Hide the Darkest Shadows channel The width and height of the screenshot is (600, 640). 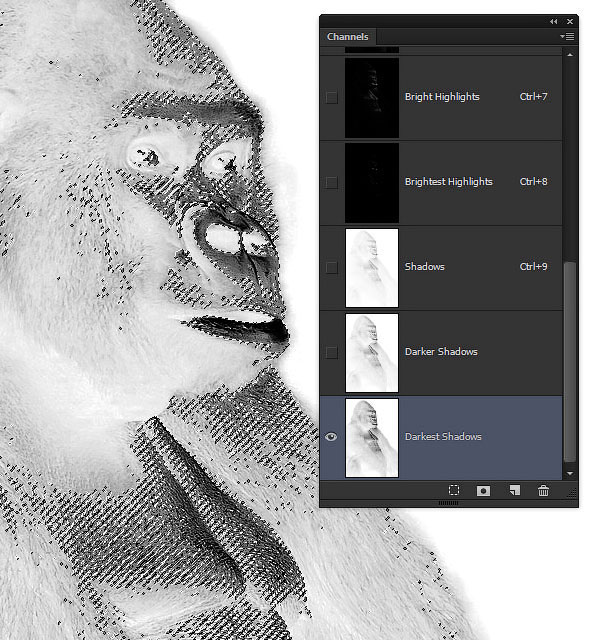(331, 437)
